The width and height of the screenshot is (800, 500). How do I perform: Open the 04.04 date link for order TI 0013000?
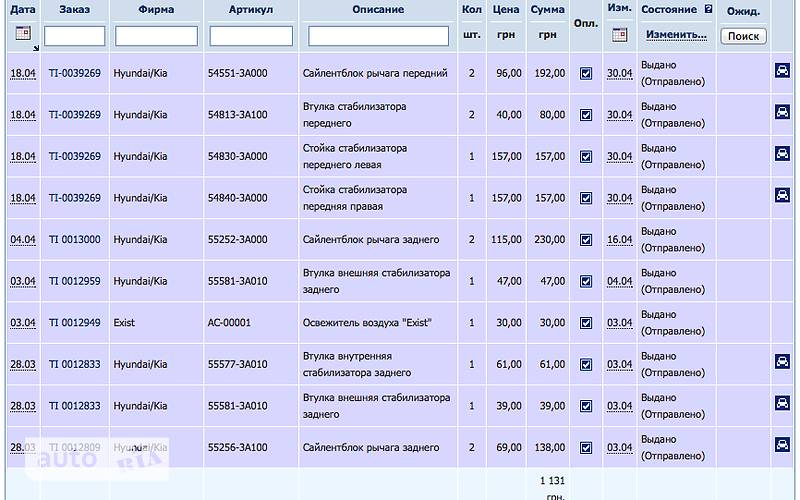tap(22, 240)
